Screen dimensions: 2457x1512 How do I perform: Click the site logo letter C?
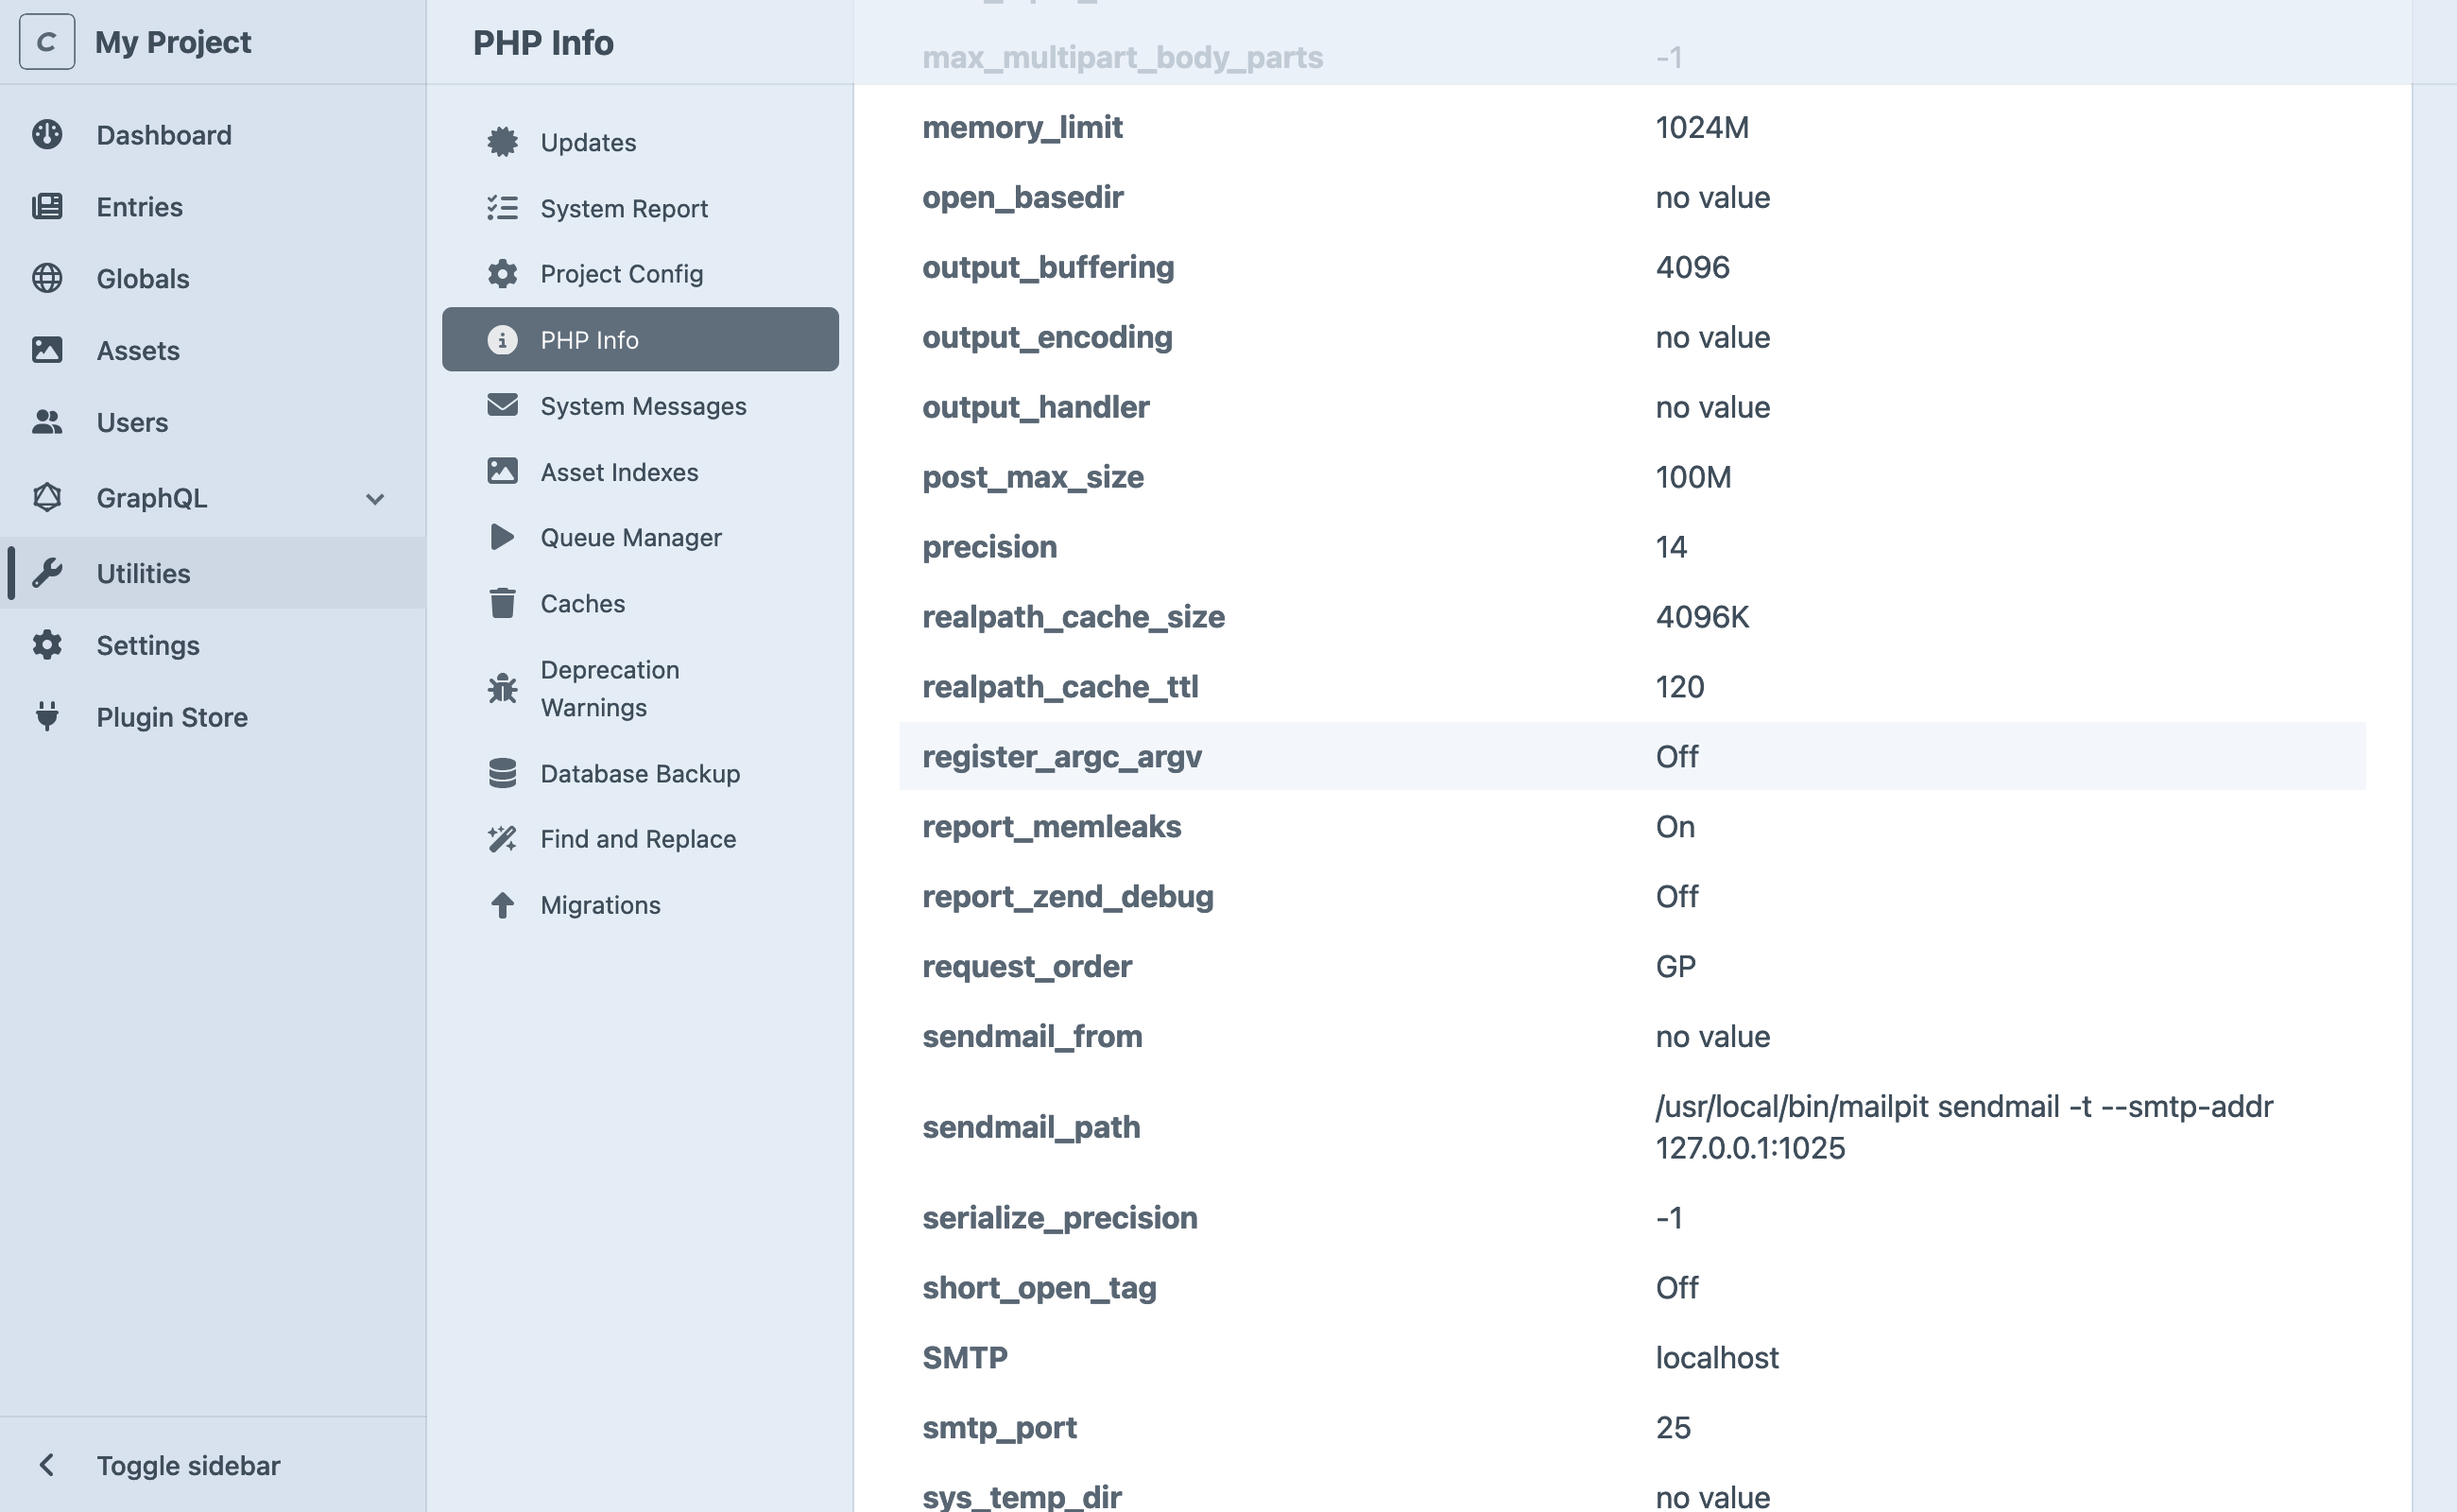click(x=46, y=42)
